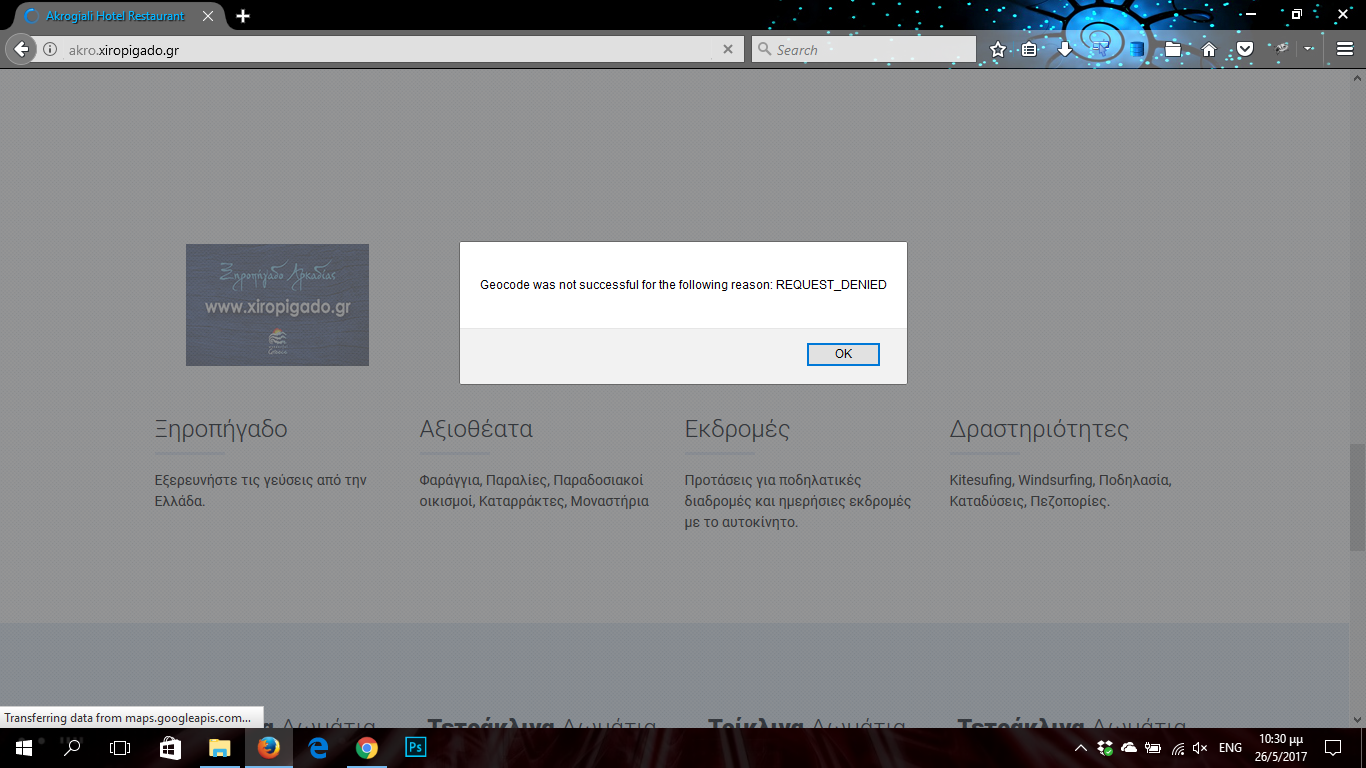The image size is (1366, 768).
Task: Open the Downloads arrow icon
Action: click(1064, 49)
